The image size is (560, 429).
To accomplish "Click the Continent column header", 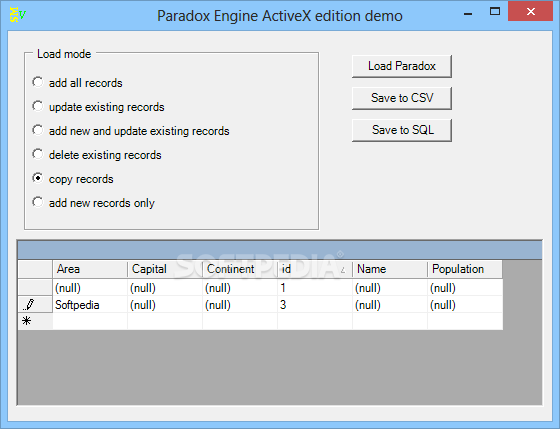I will pyautogui.click(x=240, y=269).
